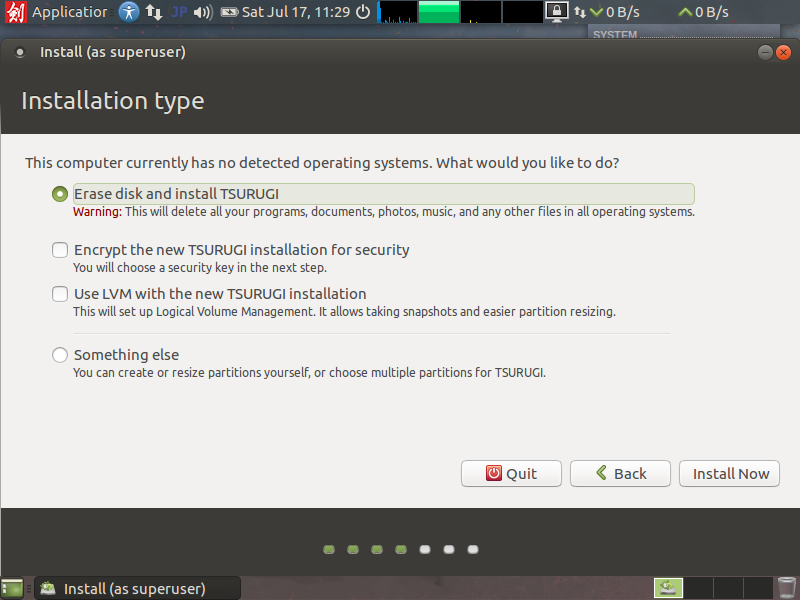
Task: Open the Applications menu in the panel
Action: tap(69, 12)
